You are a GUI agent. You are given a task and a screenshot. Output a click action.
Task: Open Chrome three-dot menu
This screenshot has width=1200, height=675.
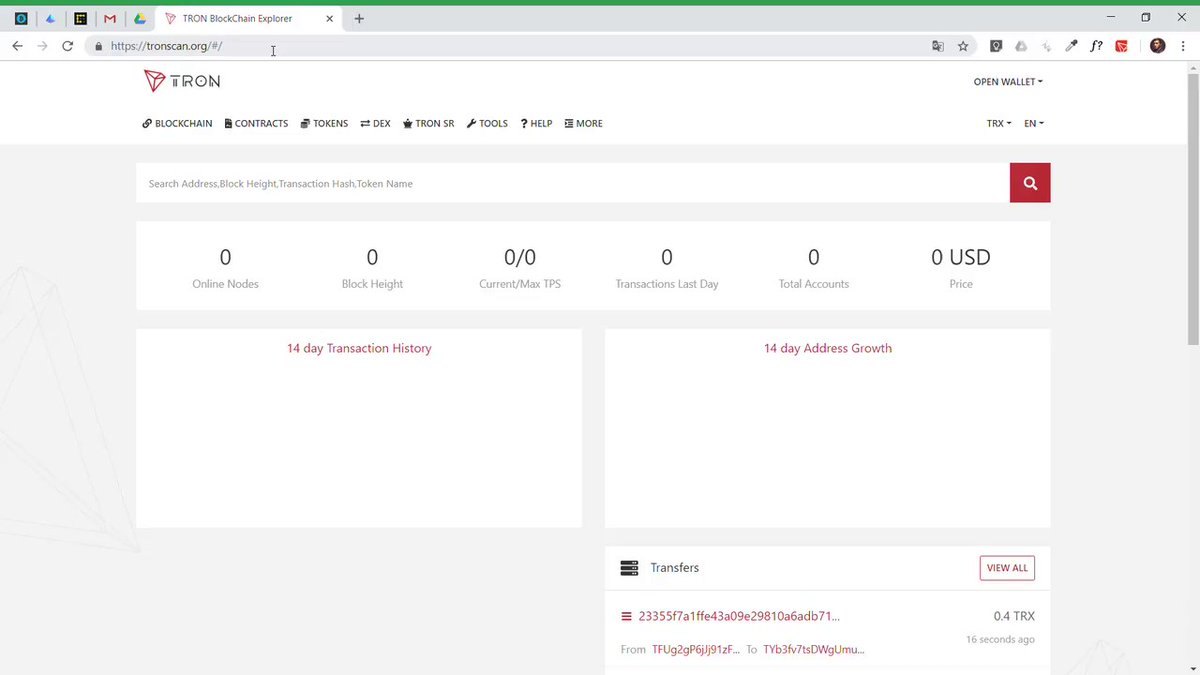click(x=1184, y=46)
